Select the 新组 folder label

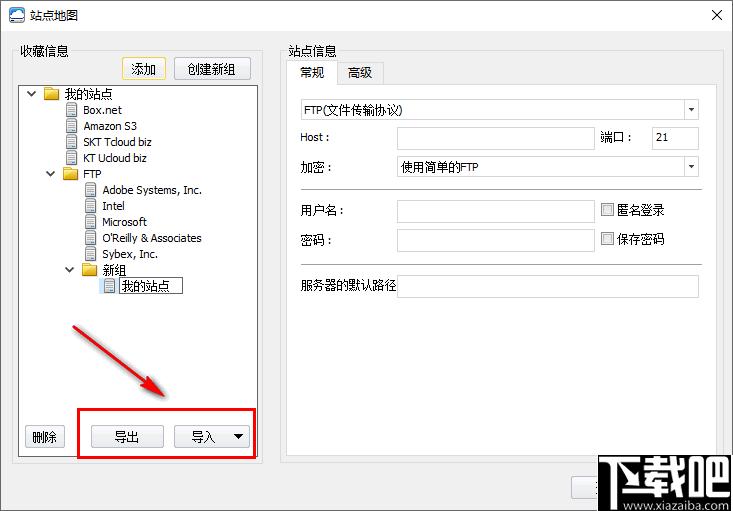(114, 270)
